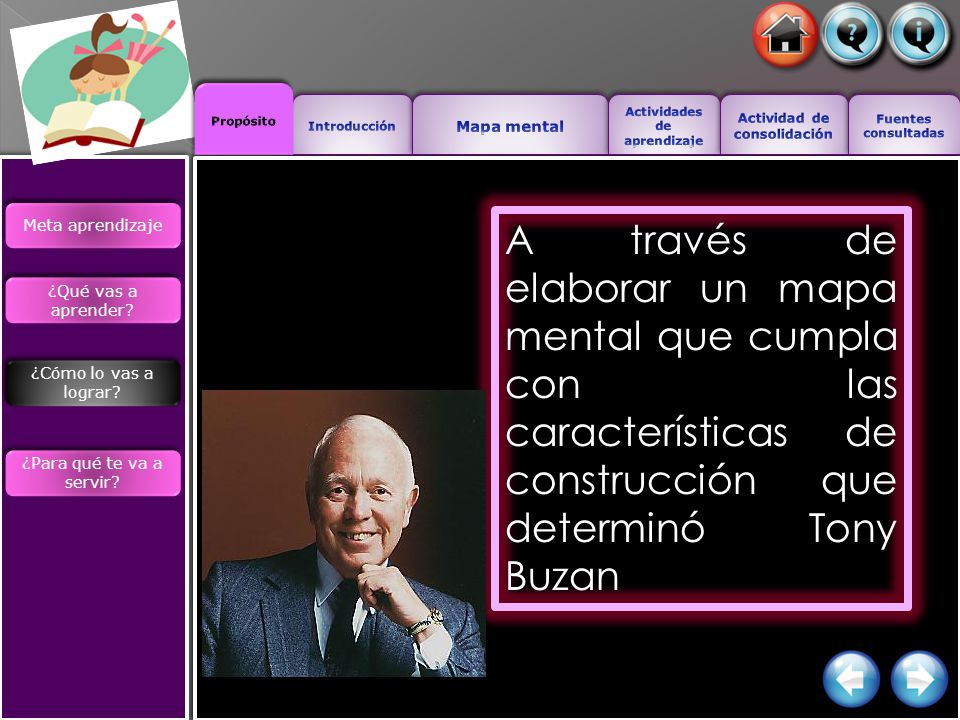Open the ¿Qué vas a aprender? section

tap(93, 300)
